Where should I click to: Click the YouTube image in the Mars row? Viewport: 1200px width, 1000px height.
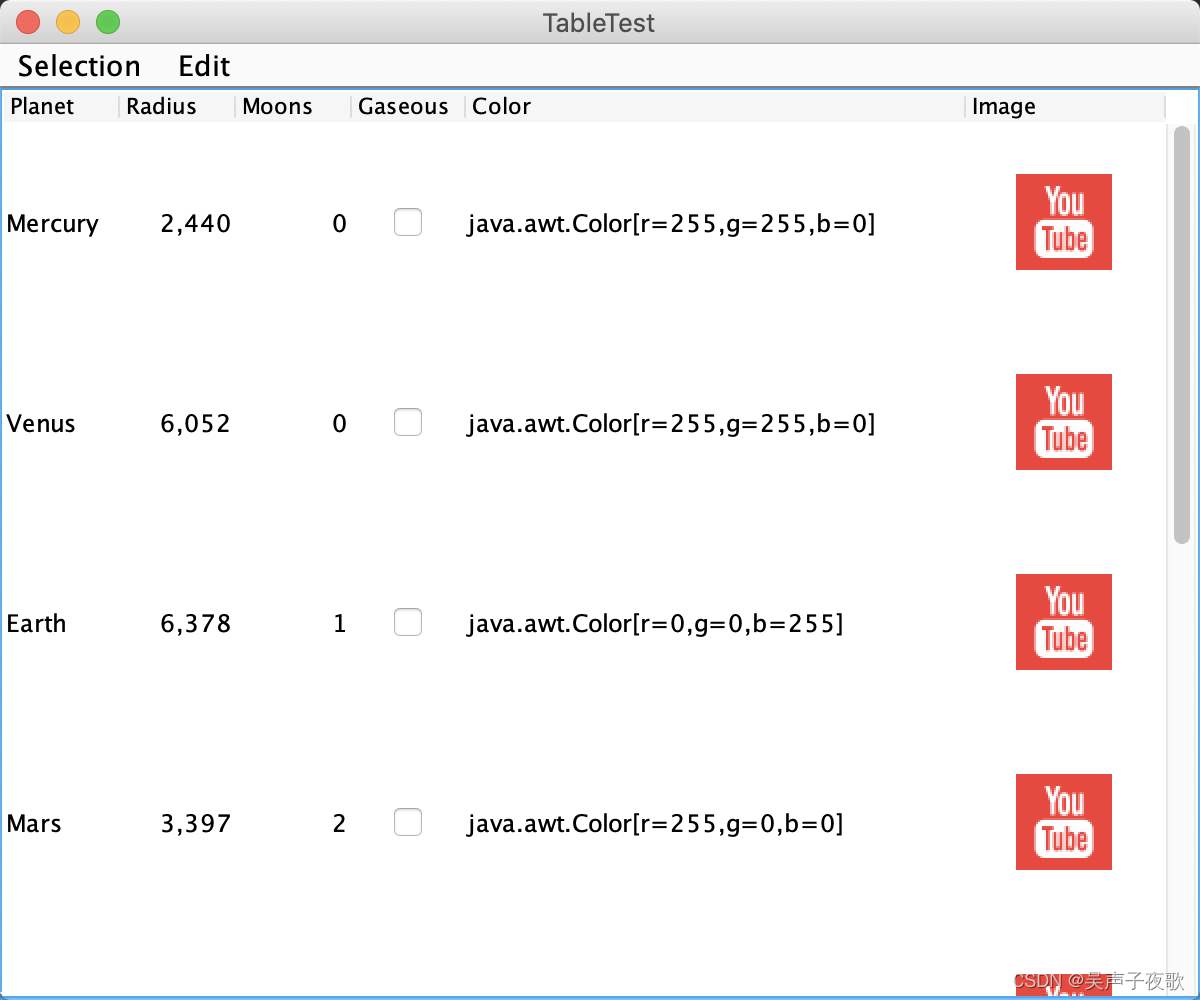click(1064, 822)
